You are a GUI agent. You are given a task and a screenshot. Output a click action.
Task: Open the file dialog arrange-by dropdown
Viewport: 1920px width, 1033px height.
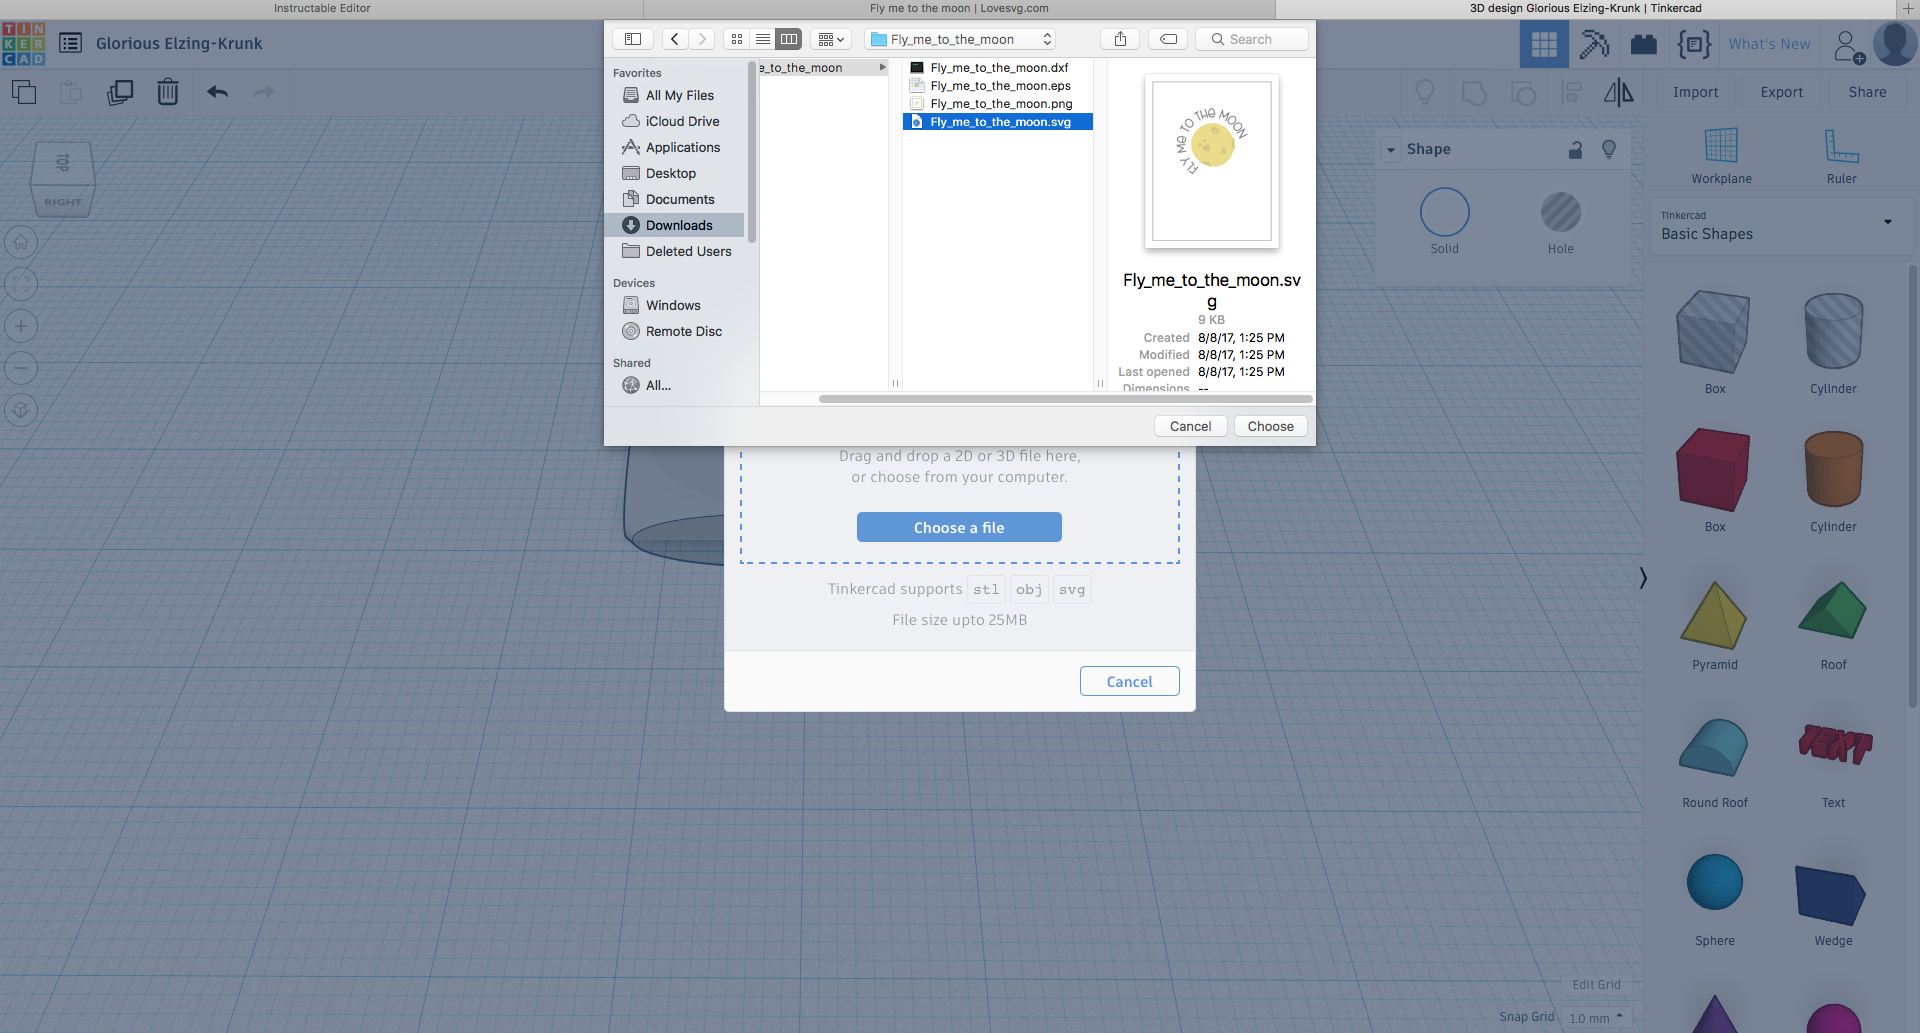coord(831,39)
